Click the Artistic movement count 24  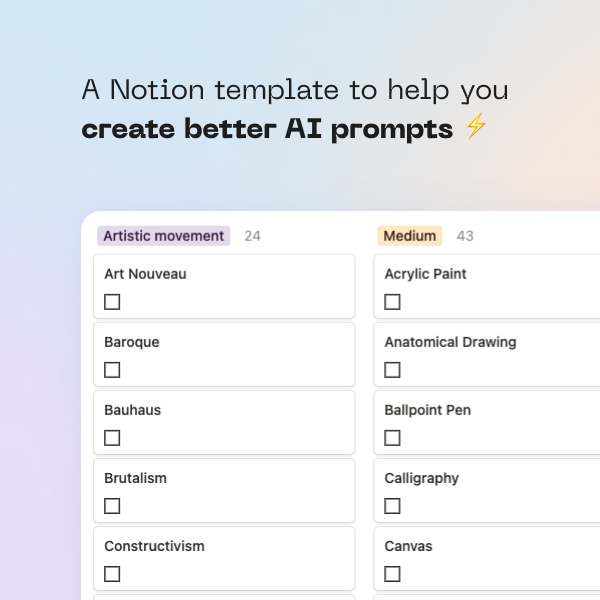click(253, 236)
